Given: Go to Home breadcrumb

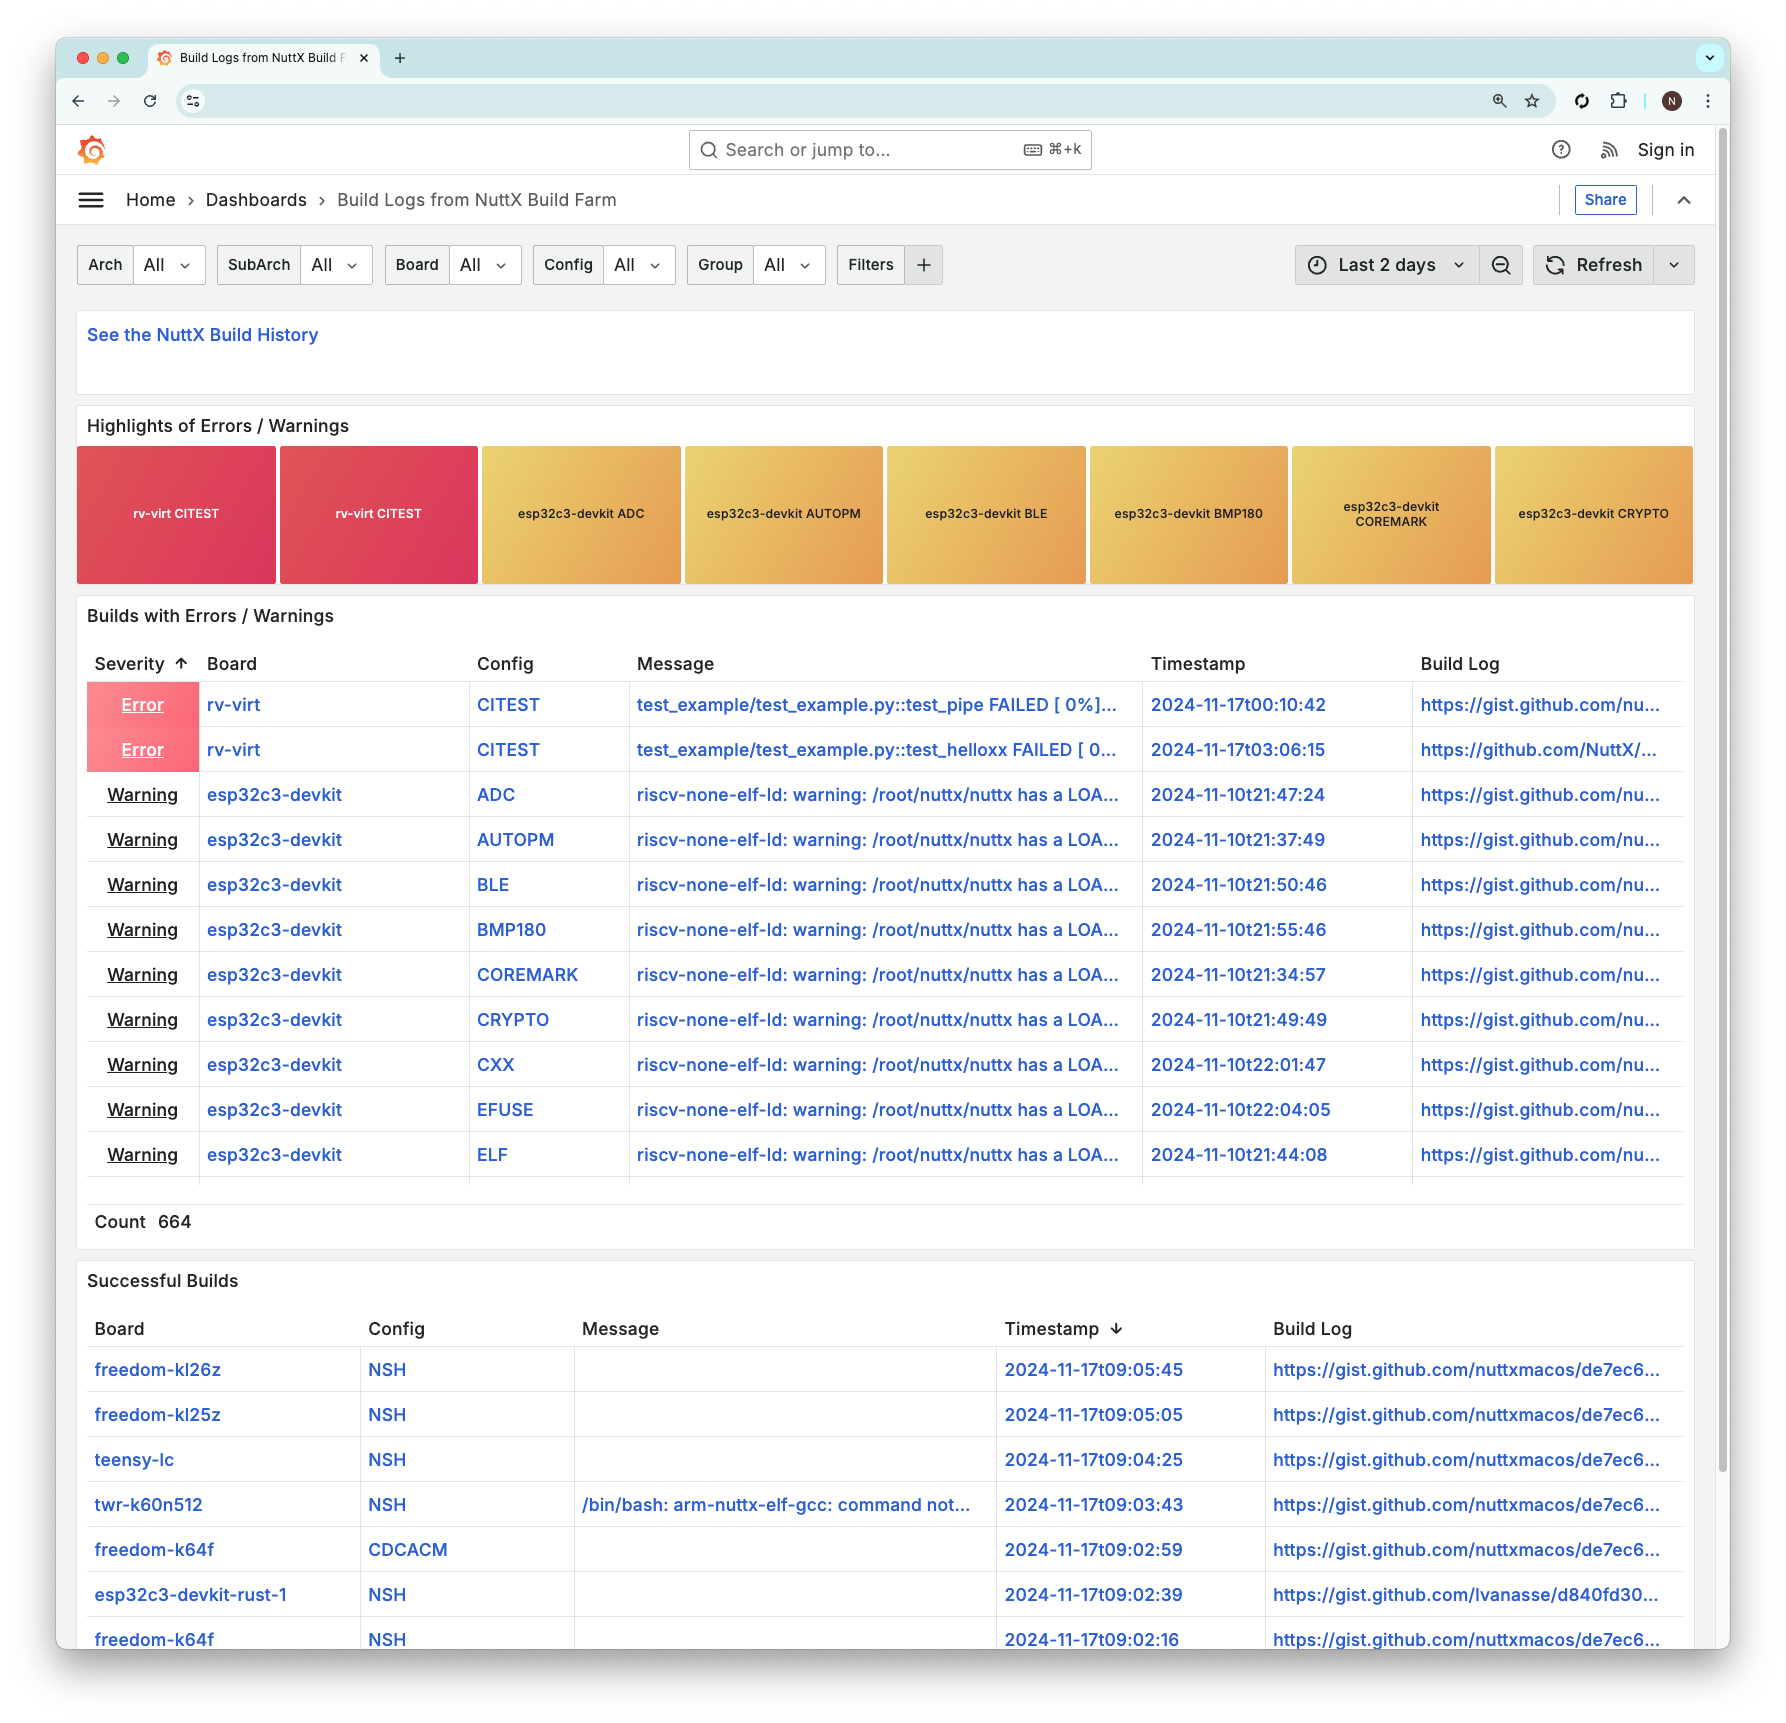Looking at the screenshot, I should 151,200.
